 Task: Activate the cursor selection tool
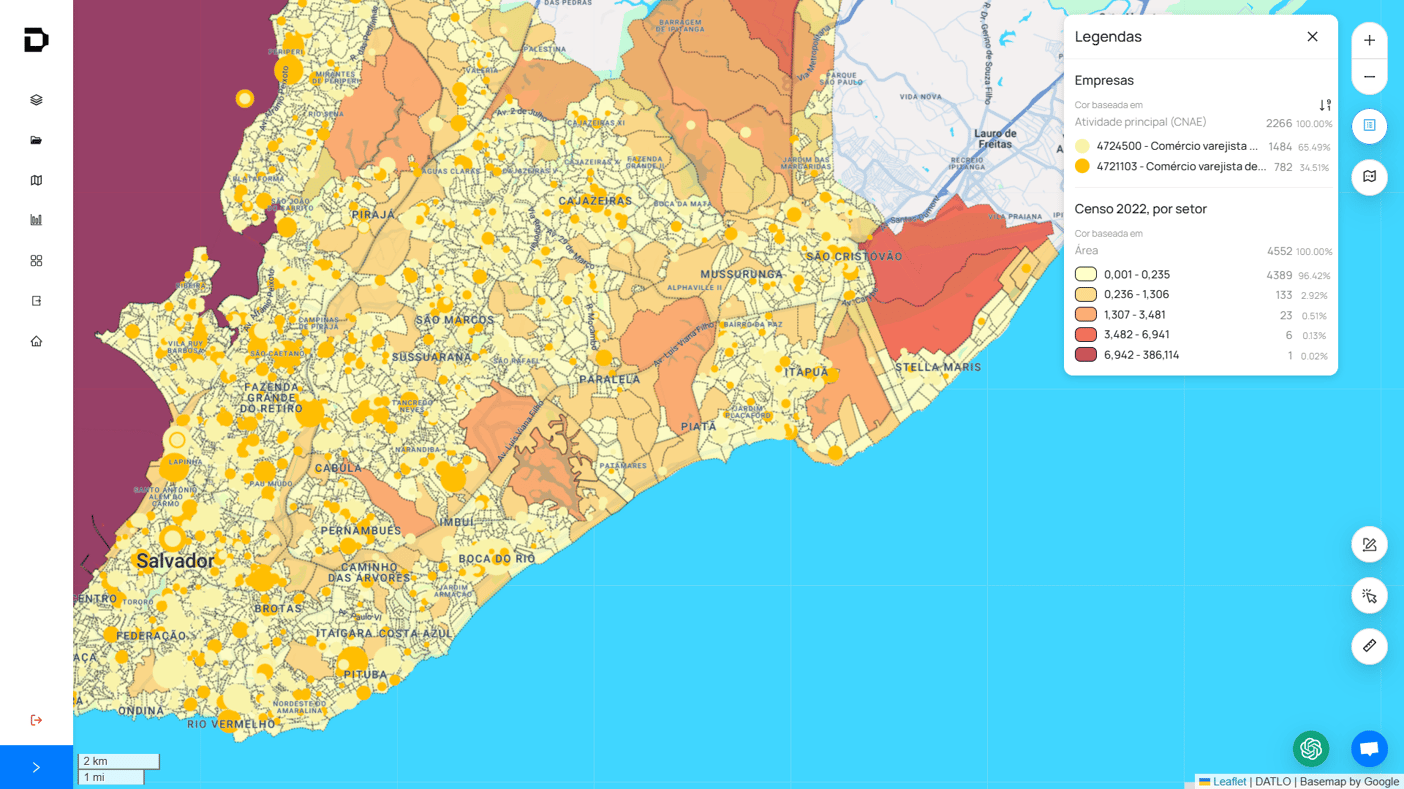1369,595
